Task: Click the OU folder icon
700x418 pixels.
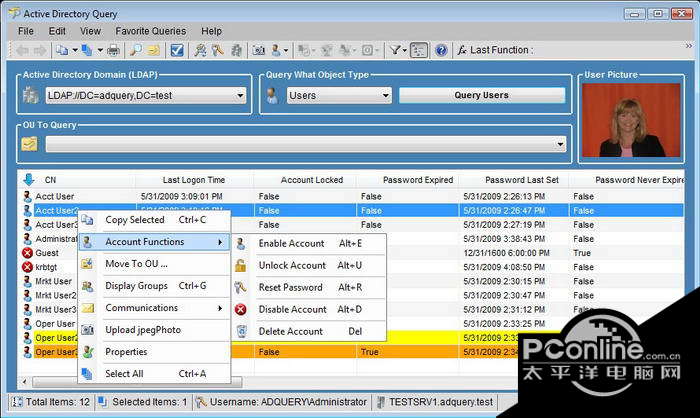Action: 29,144
